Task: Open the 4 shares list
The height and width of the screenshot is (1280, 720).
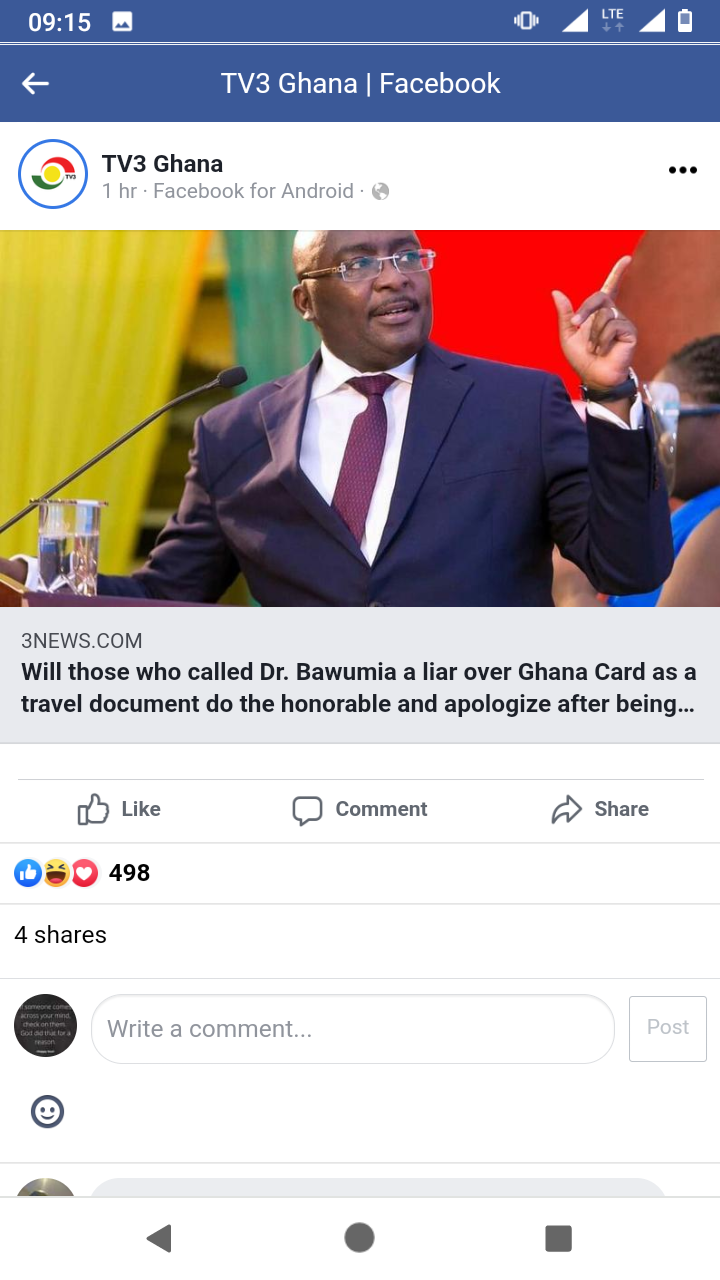Action: pos(60,935)
